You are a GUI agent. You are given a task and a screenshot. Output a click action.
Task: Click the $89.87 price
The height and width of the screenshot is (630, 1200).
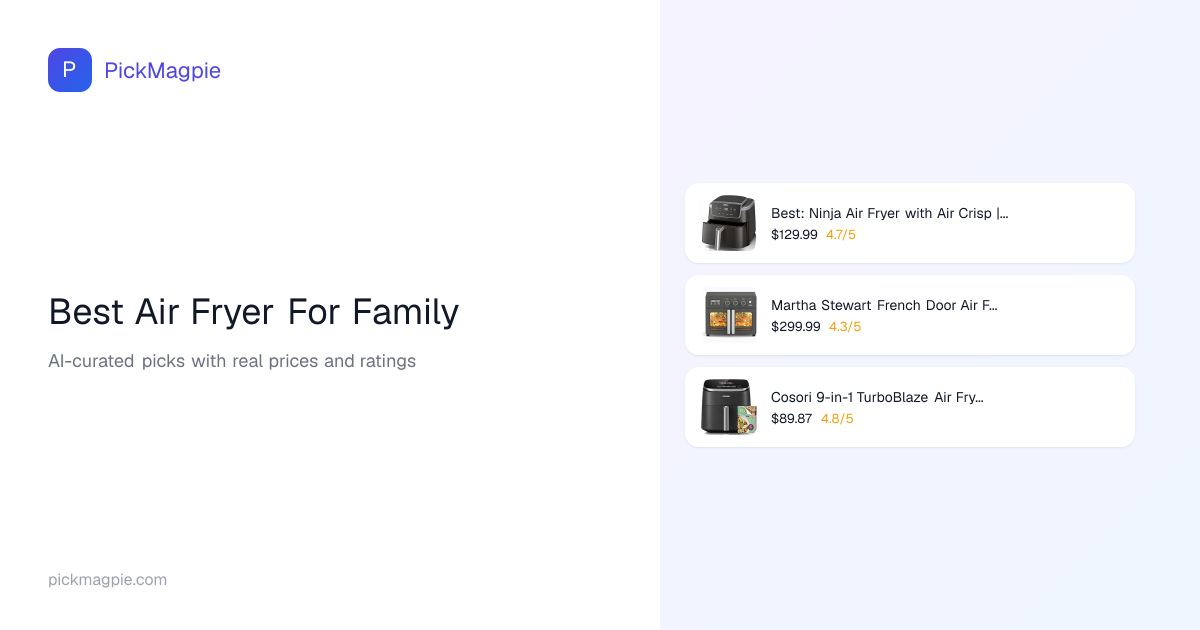tap(791, 419)
